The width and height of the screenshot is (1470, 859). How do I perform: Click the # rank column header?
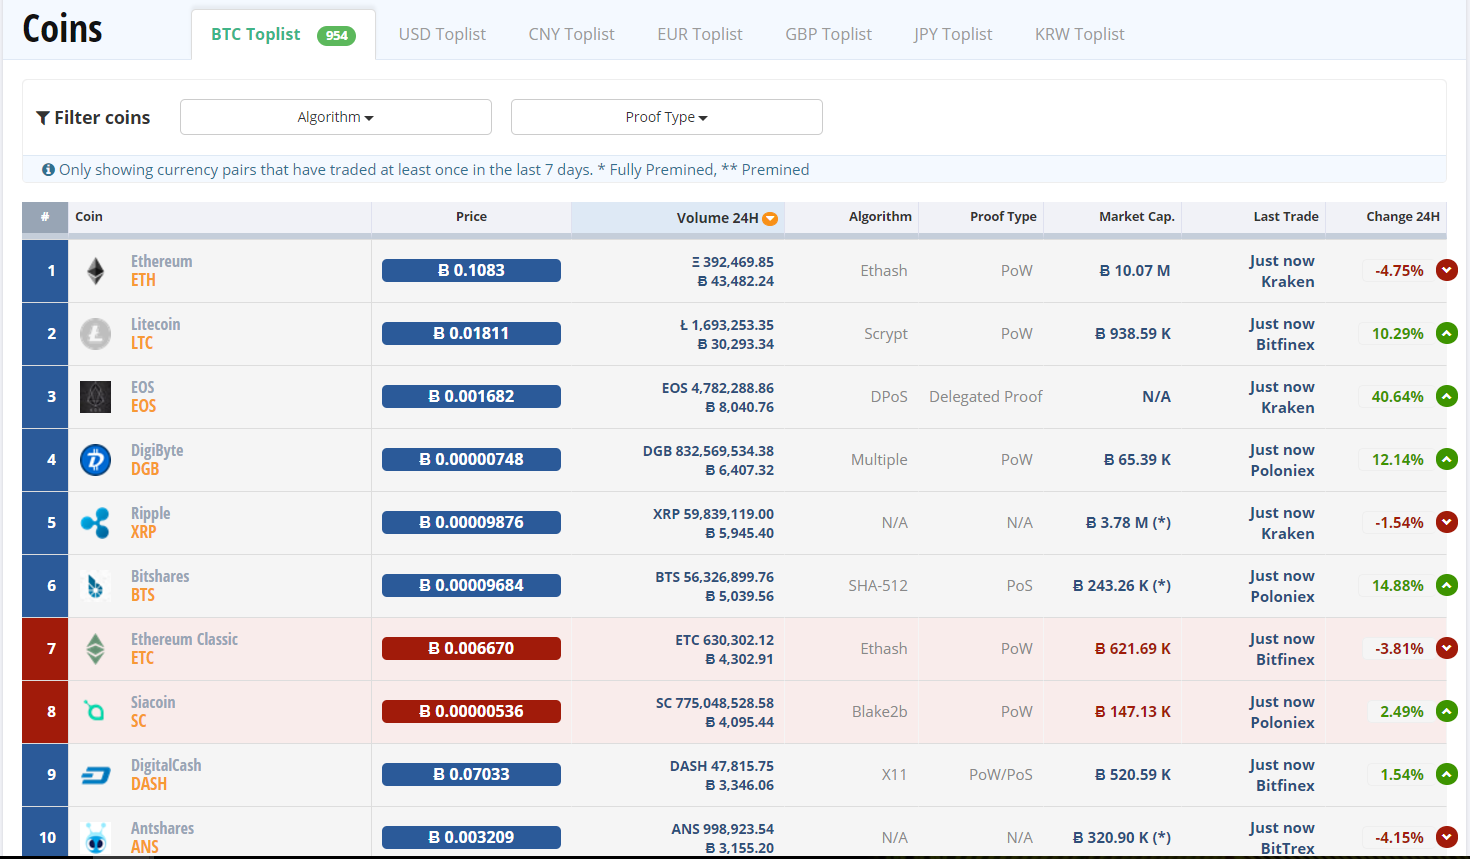[45, 217]
